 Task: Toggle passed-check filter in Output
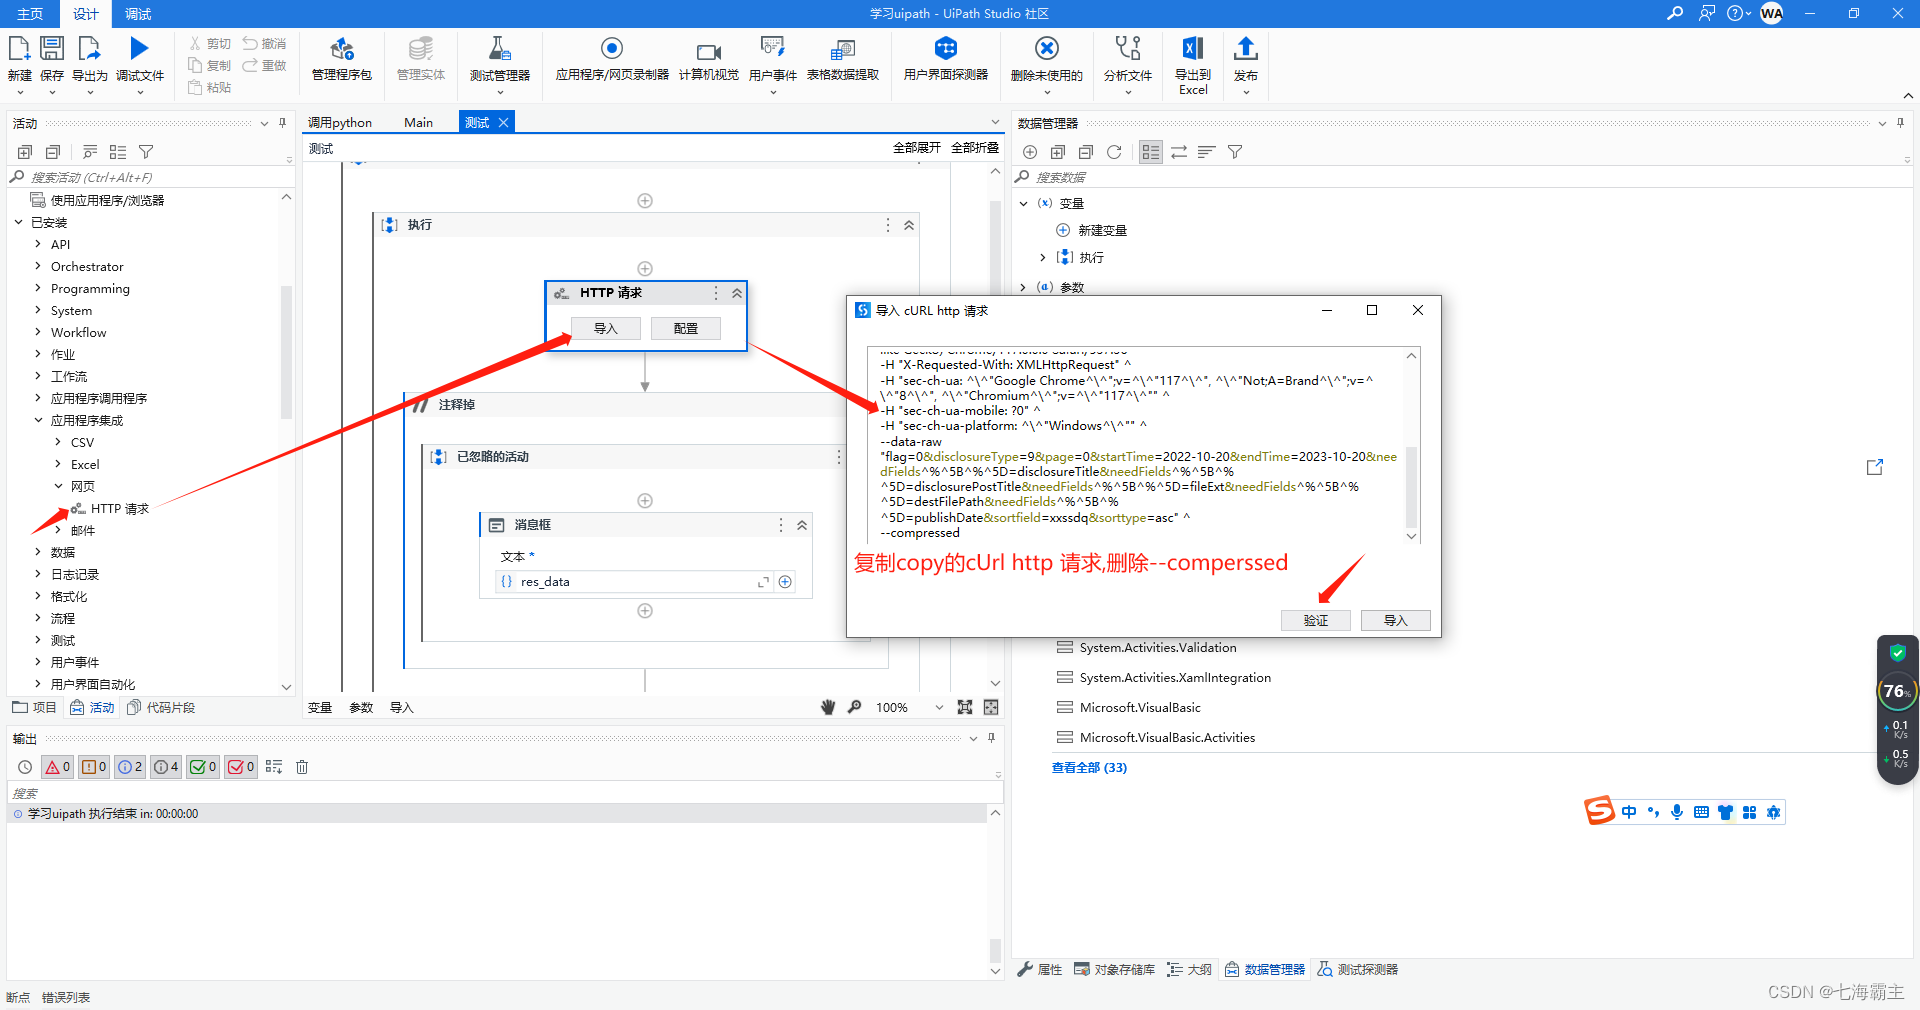(x=203, y=767)
